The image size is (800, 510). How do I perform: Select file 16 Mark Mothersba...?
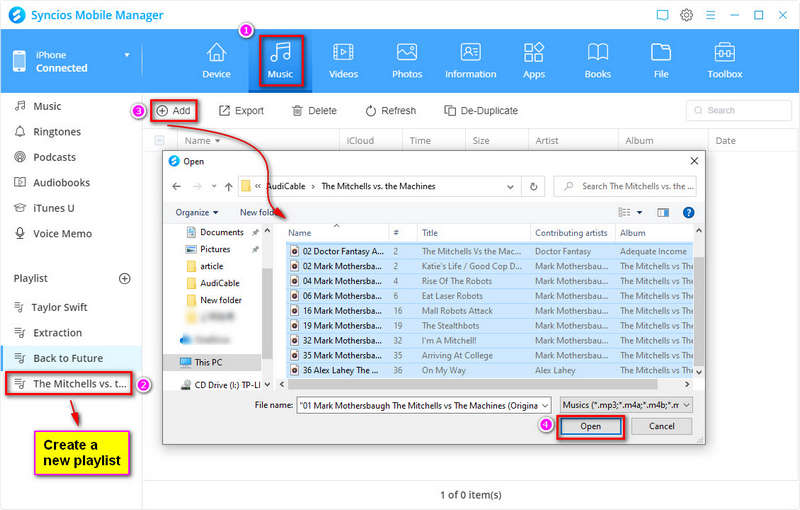coord(342,311)
